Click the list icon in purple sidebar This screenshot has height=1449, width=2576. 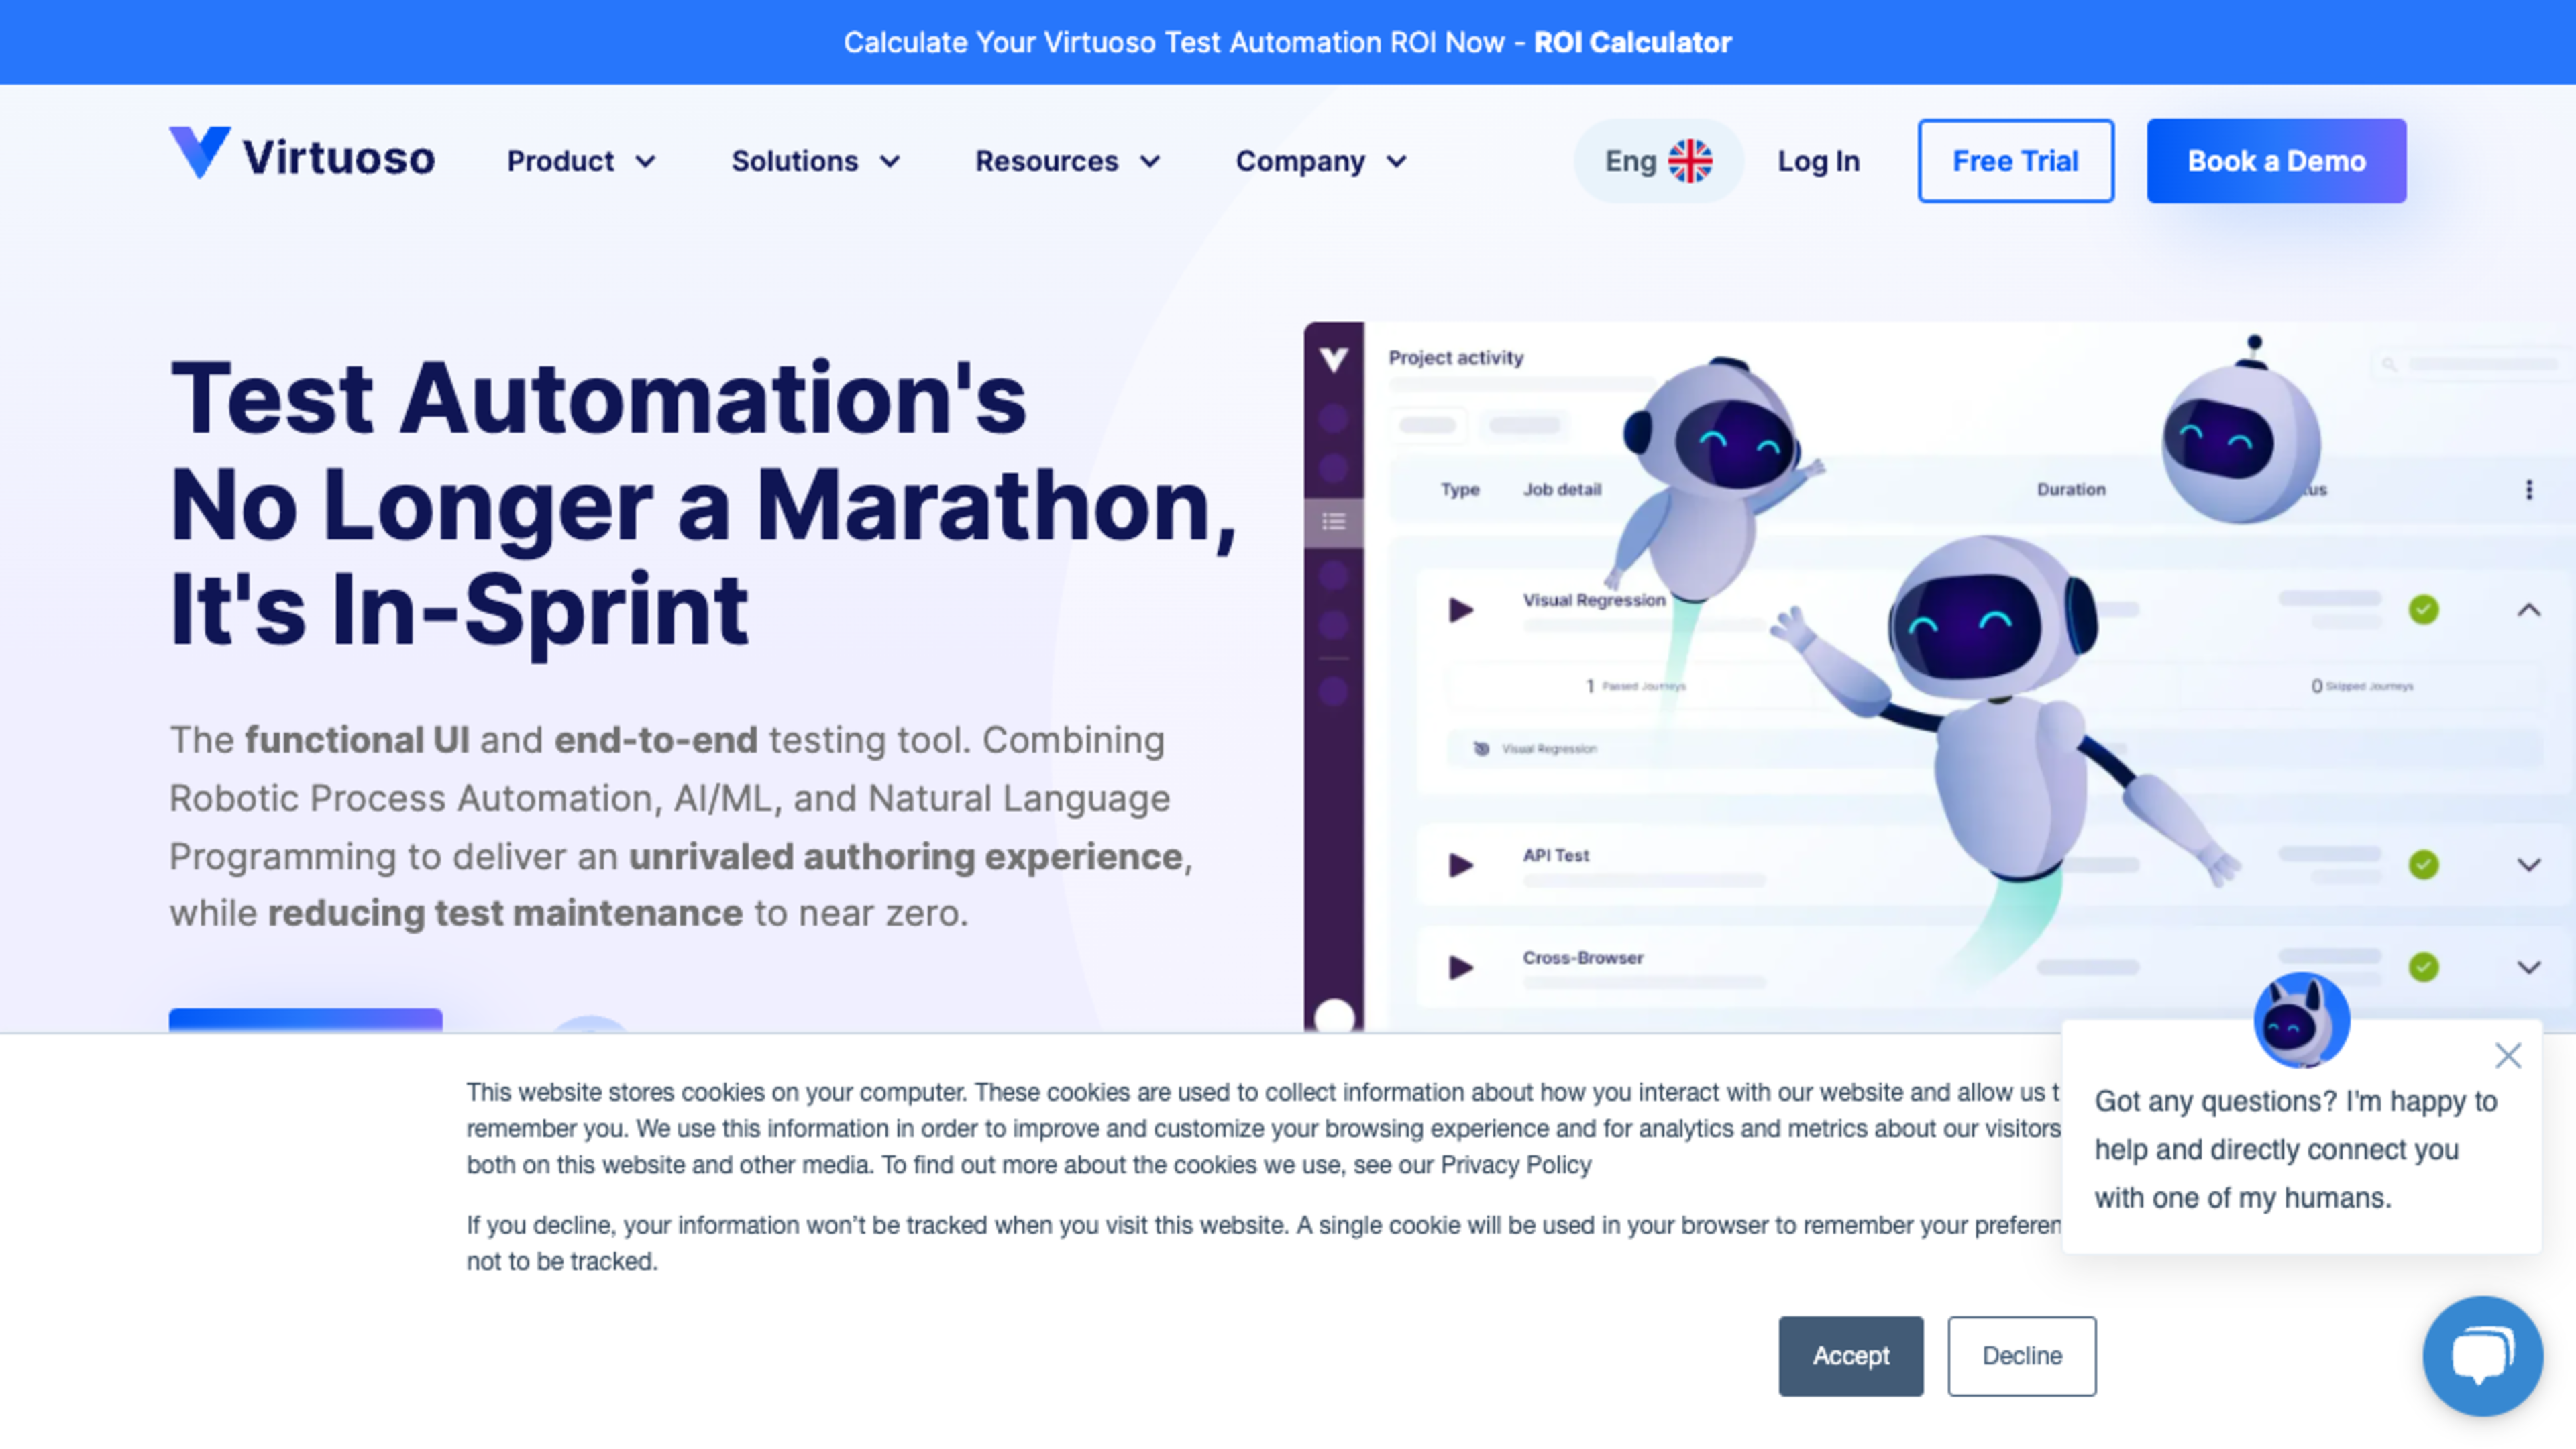pos(1333,522)
